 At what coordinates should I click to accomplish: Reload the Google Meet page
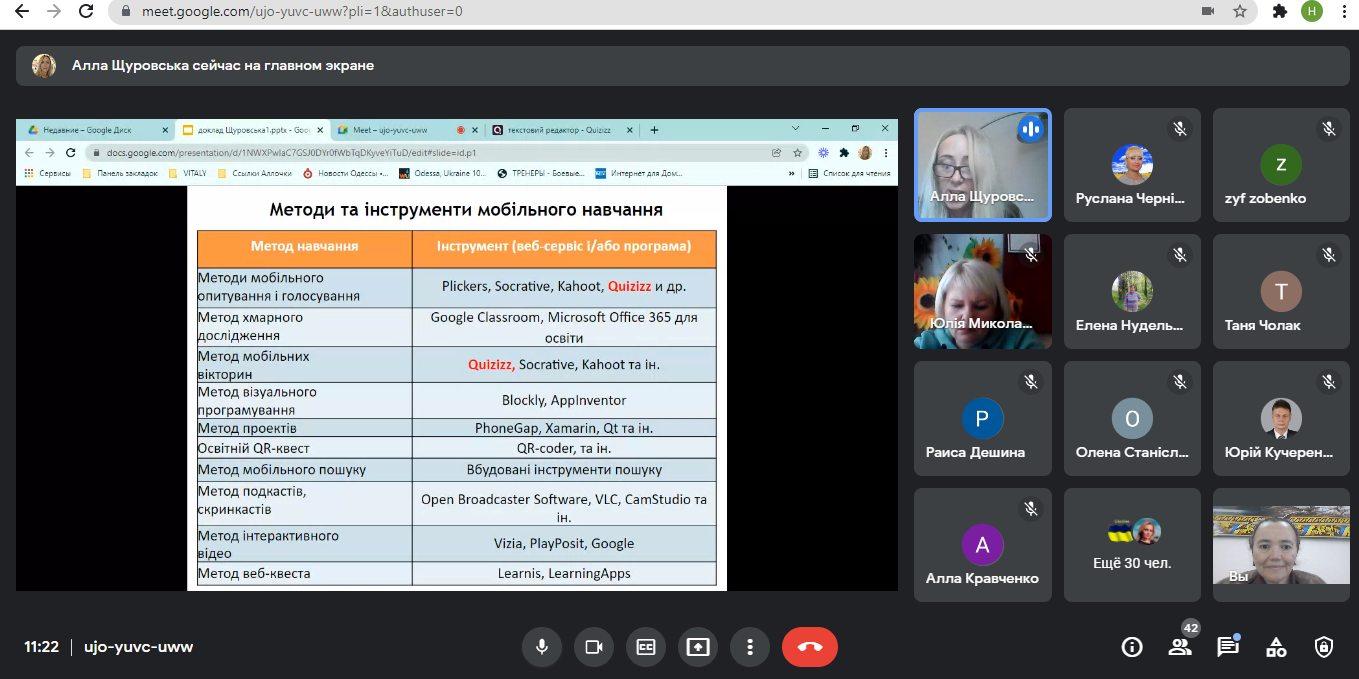[86, 12]
